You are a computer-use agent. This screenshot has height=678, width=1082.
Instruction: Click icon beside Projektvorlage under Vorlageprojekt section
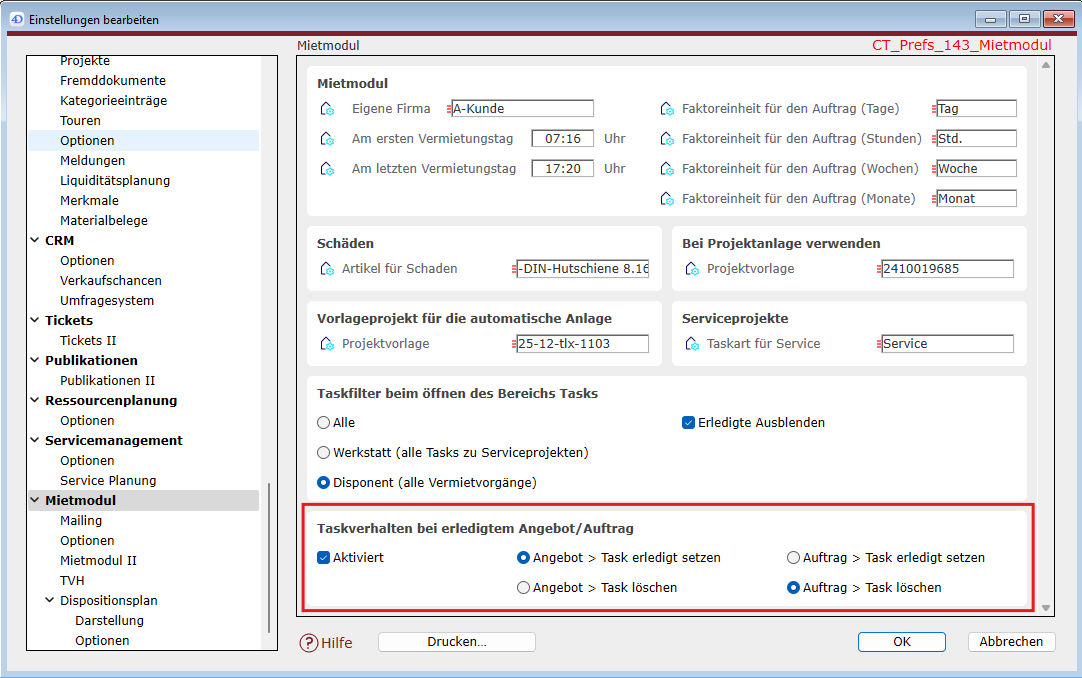coord(327,344)
